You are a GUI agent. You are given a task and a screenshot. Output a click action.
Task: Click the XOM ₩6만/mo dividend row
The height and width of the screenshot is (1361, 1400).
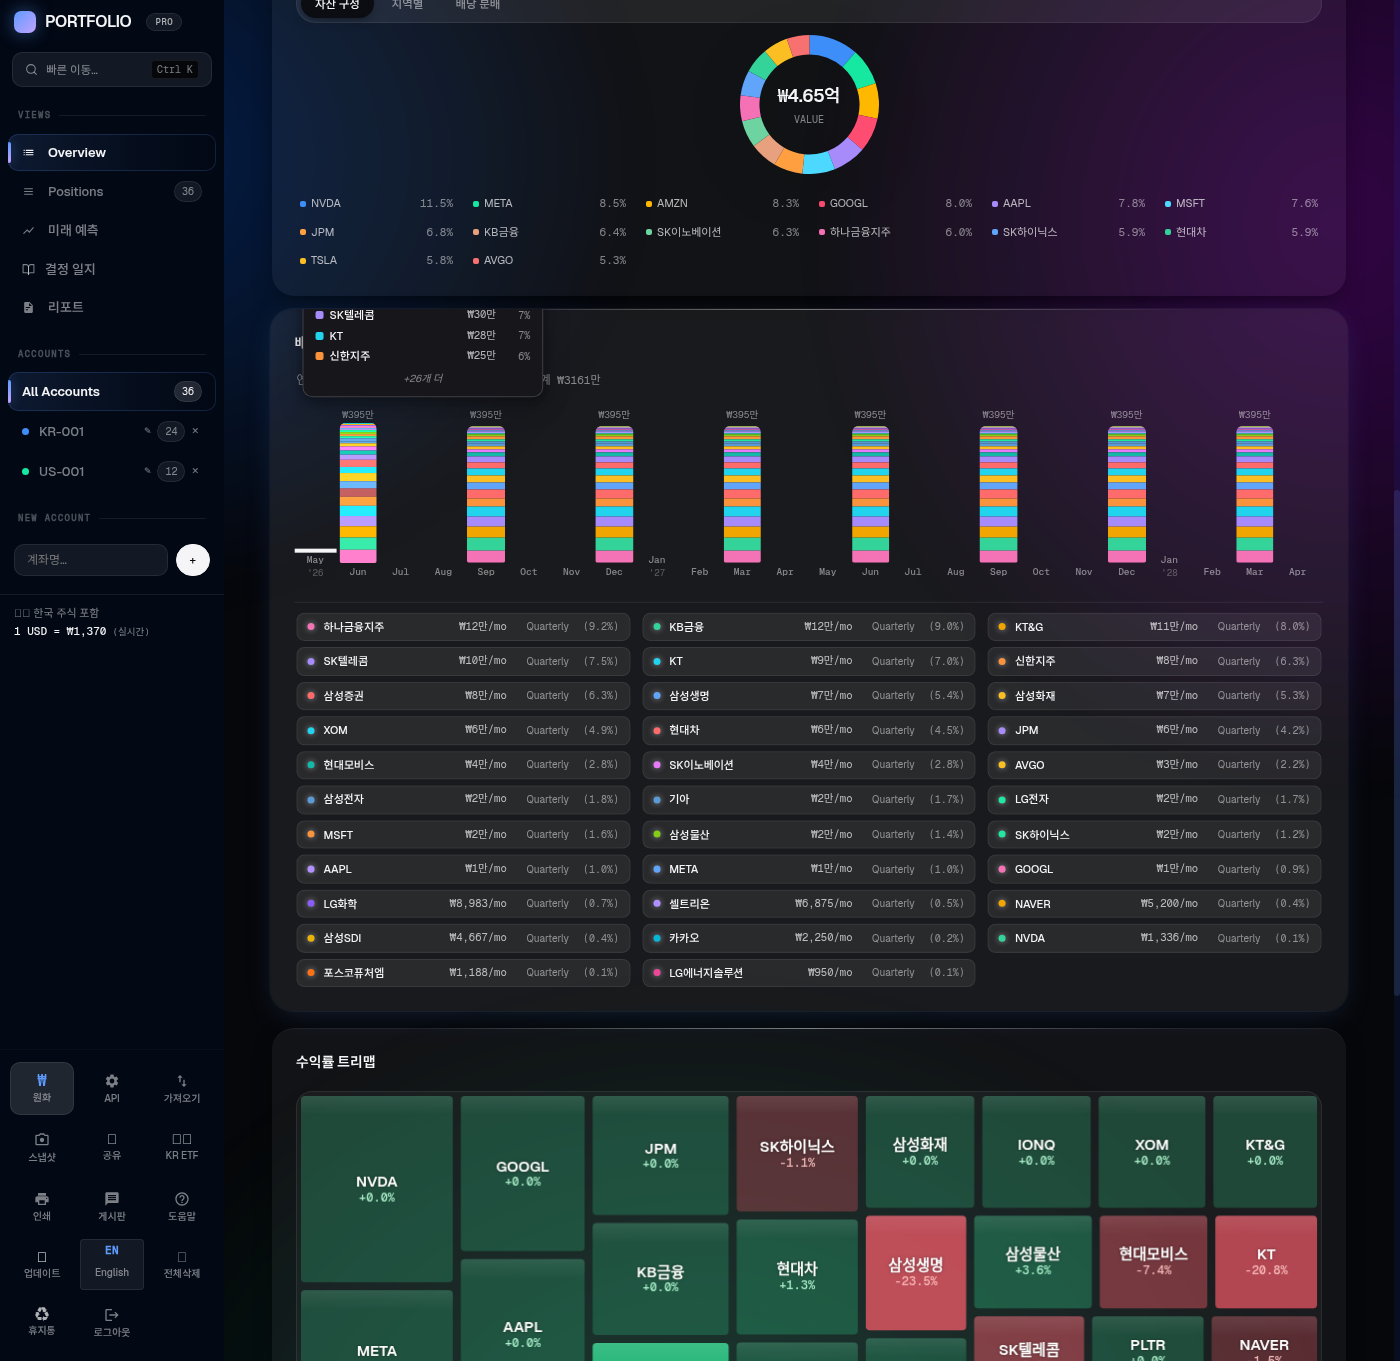[x=463, y=730]
